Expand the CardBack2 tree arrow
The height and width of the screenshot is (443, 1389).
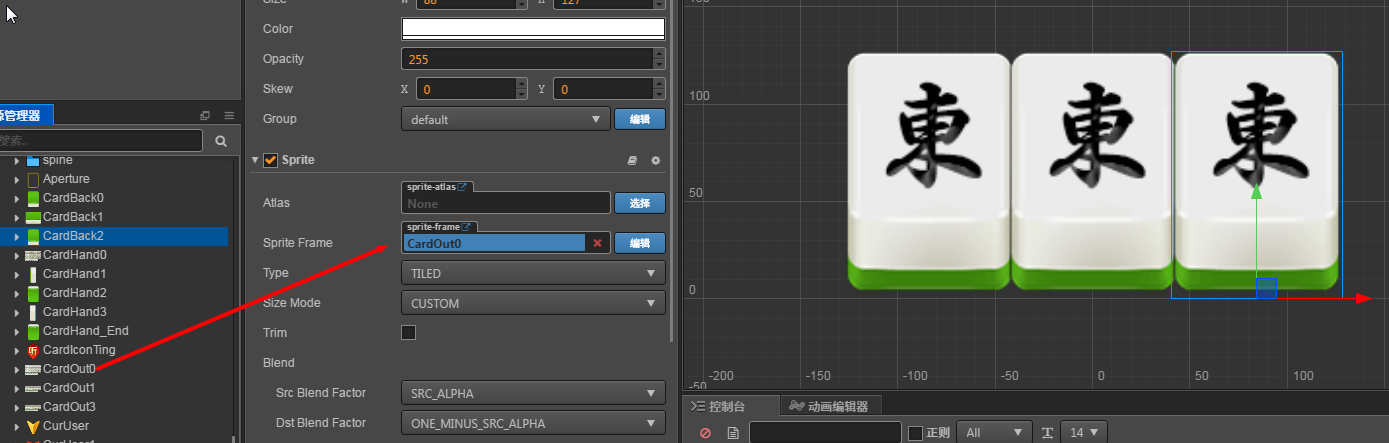point(17,236)
